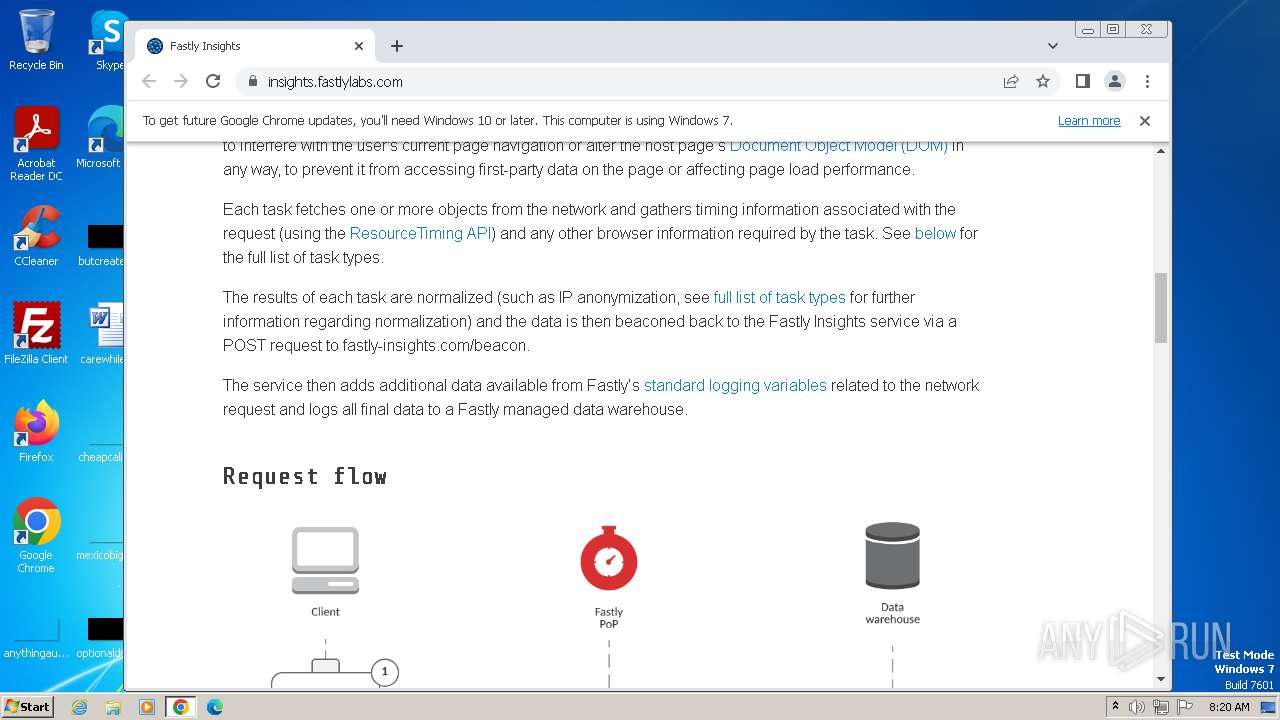
Task: Show hidden system tray icons
Action: pyautogui.click(x=1115, y=707)
